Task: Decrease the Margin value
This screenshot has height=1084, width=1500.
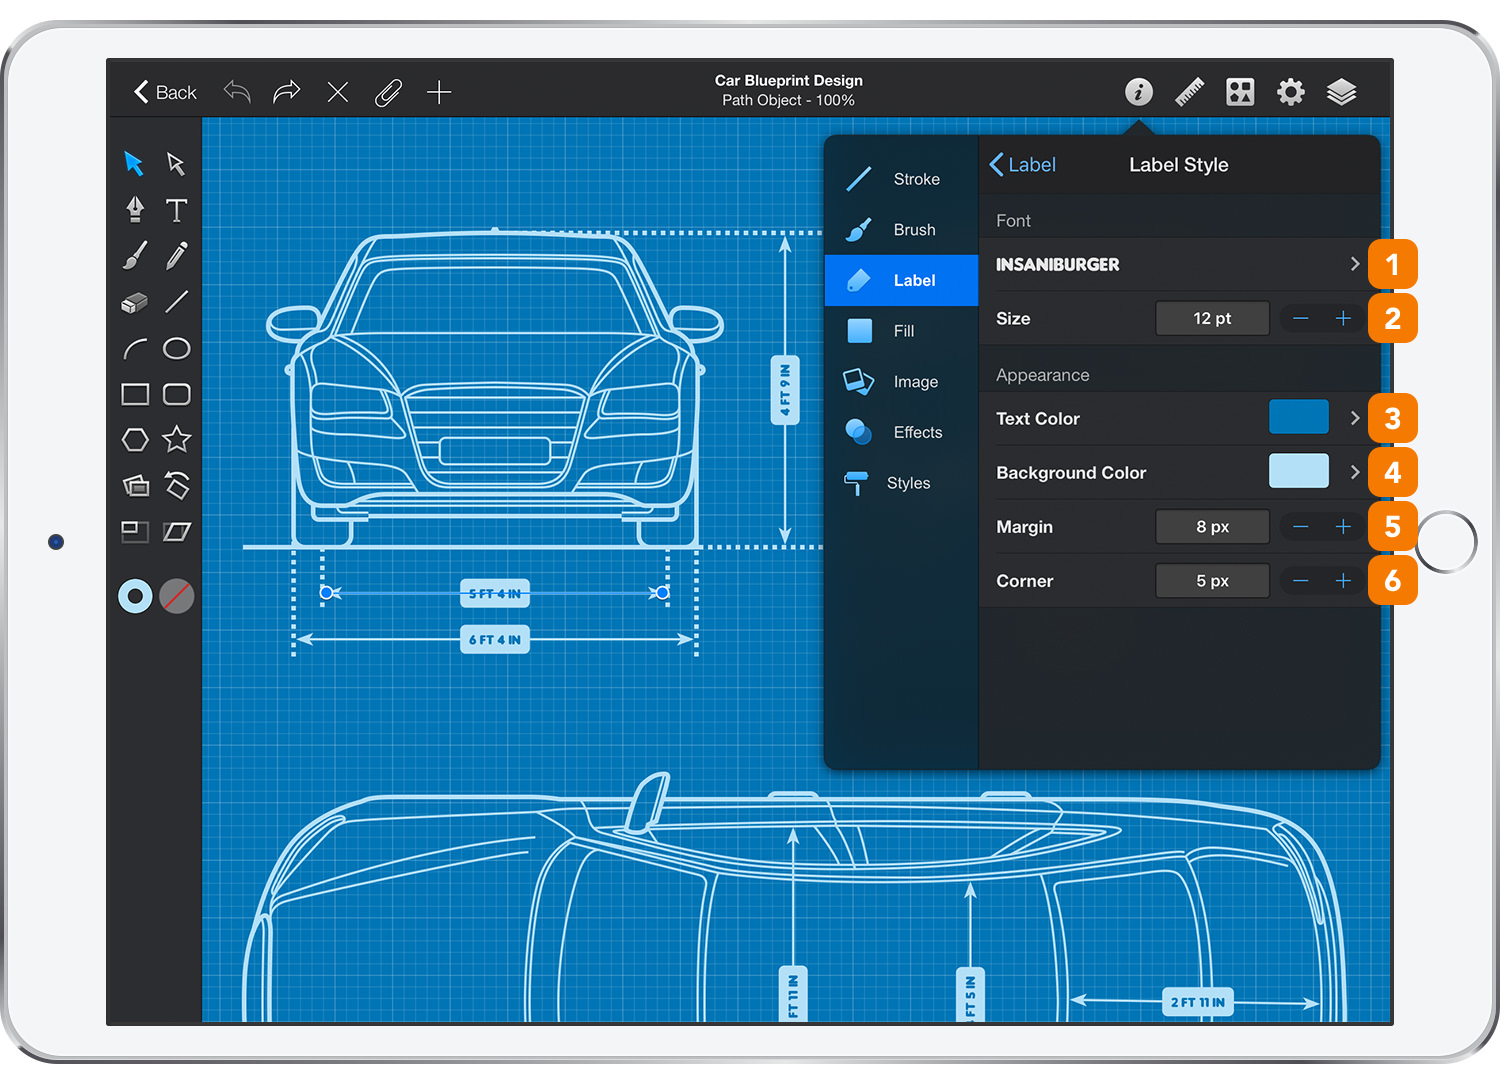Action: [1301, 526]
